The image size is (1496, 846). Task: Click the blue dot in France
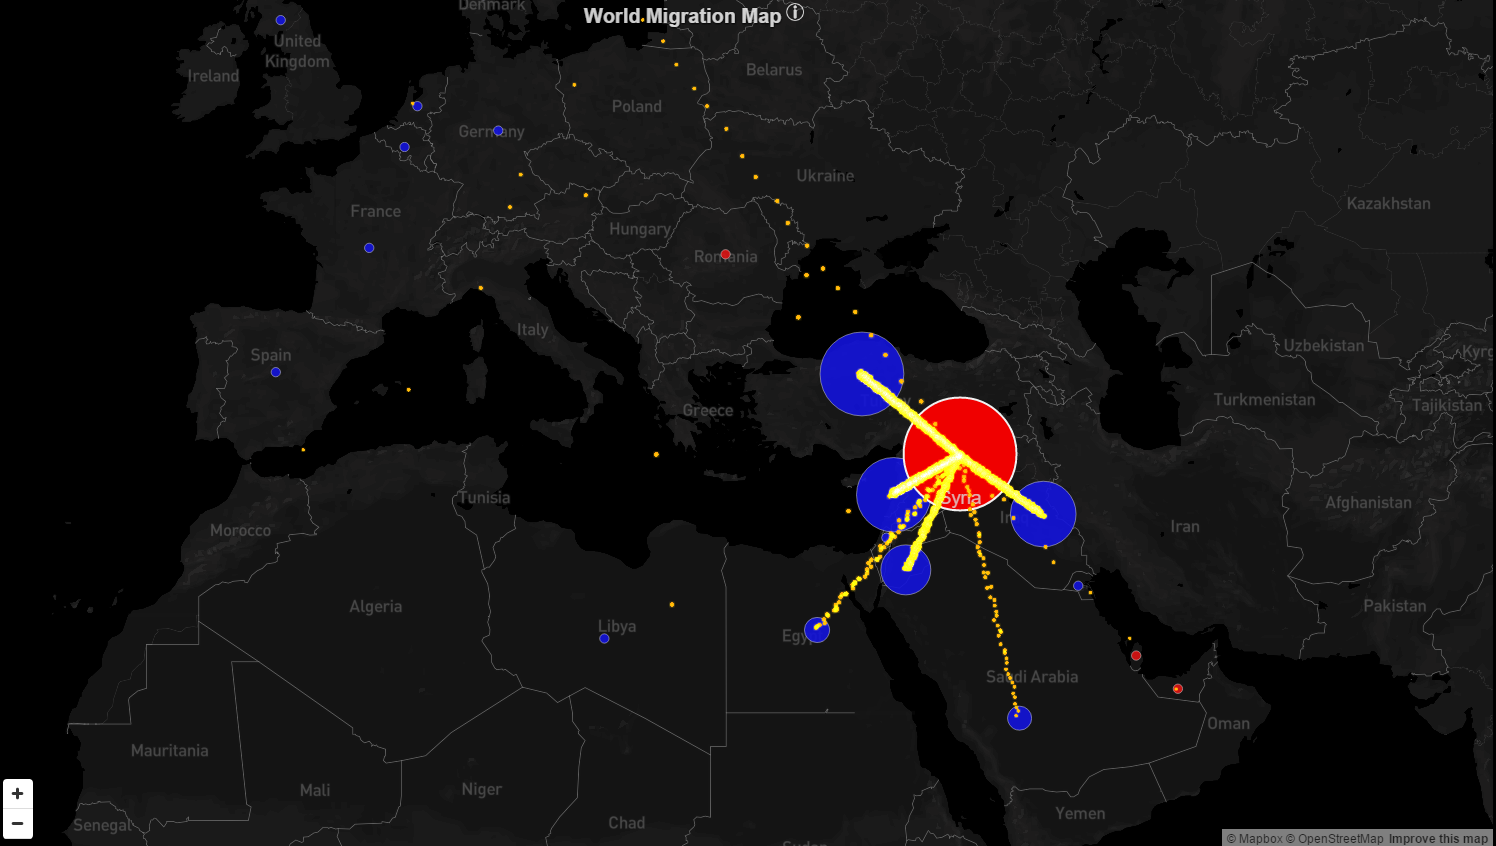click(369, 248)
